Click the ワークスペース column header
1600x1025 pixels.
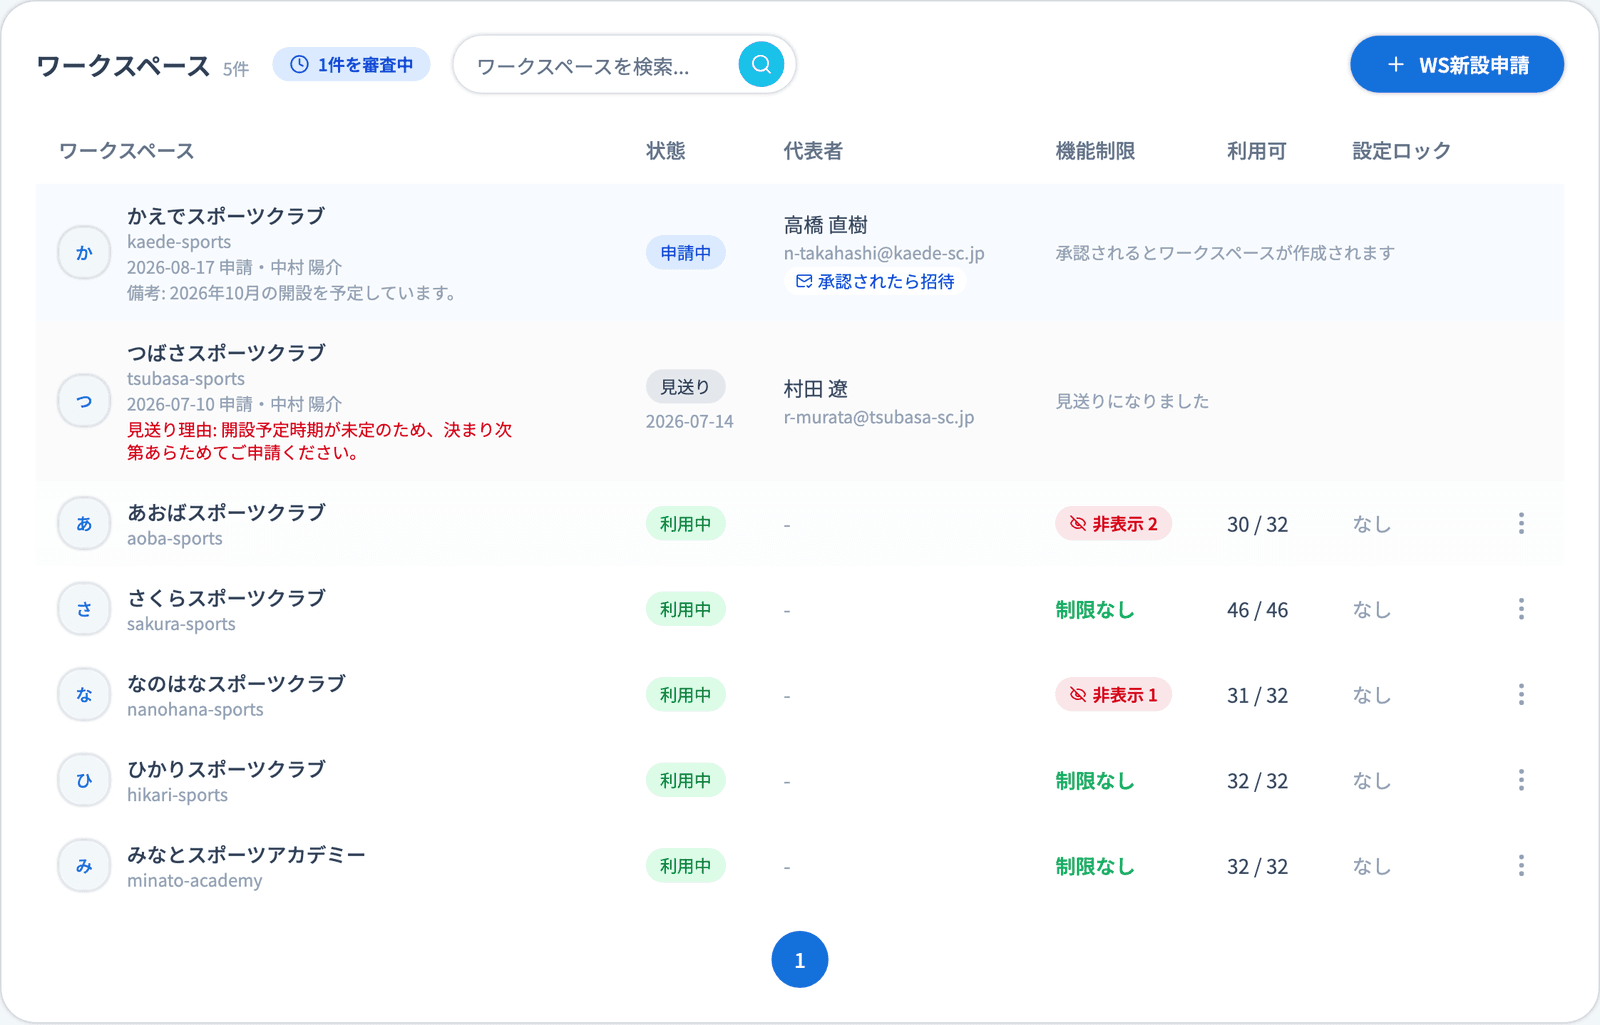point(127,151)
